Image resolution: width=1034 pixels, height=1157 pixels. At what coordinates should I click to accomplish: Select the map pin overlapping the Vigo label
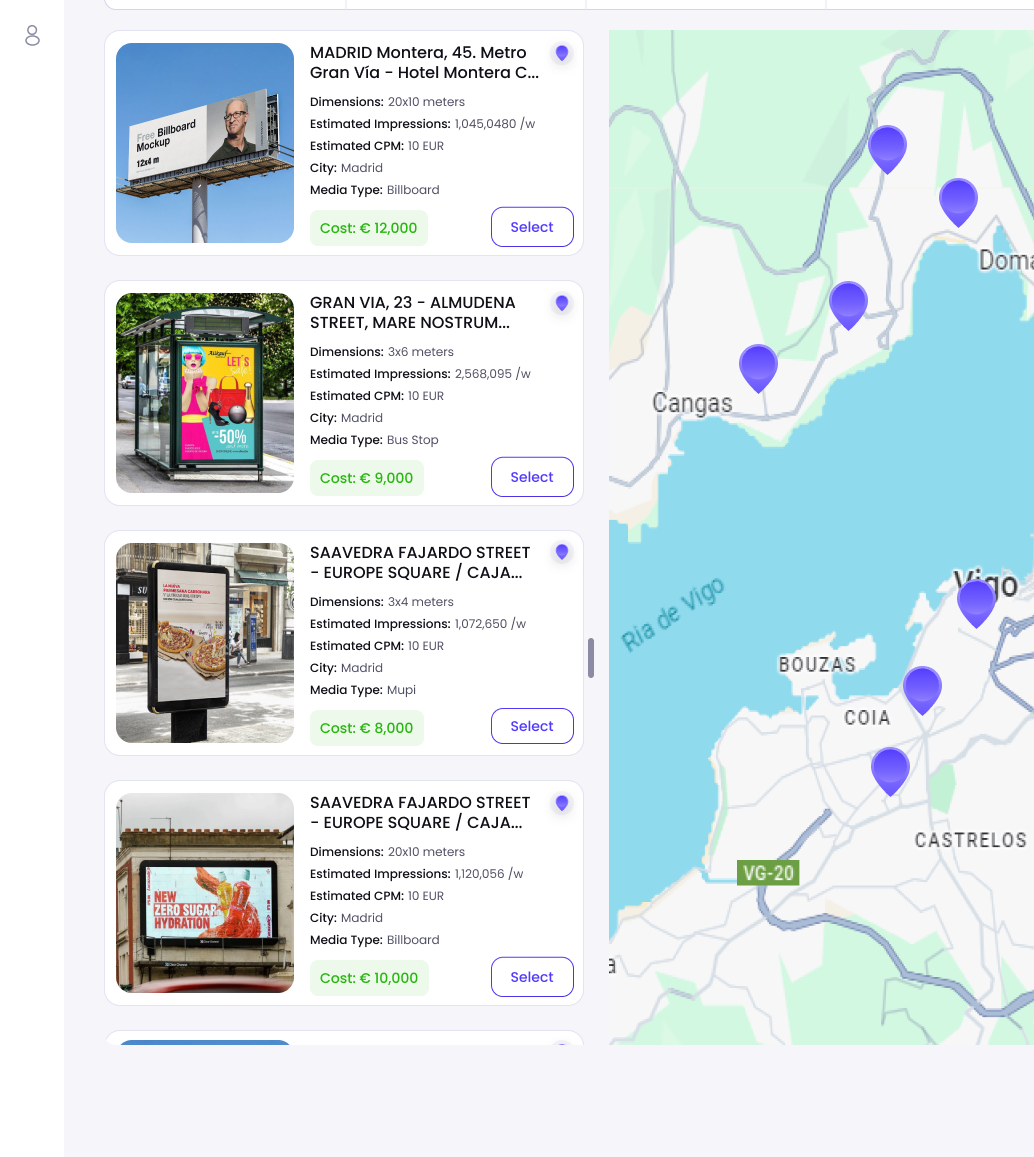pyautogui.click(x=976, y=603)
